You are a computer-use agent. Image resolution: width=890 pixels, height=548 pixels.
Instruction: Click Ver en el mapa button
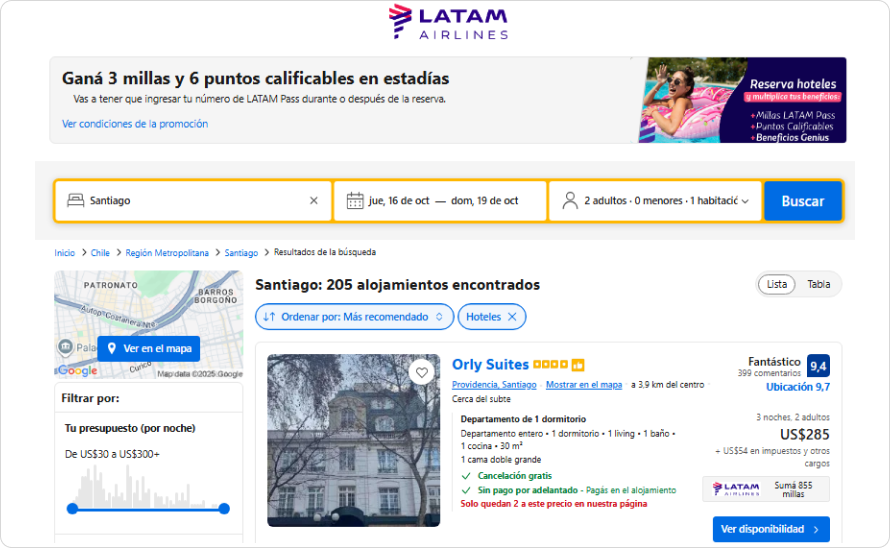click(x=149, y=349)
